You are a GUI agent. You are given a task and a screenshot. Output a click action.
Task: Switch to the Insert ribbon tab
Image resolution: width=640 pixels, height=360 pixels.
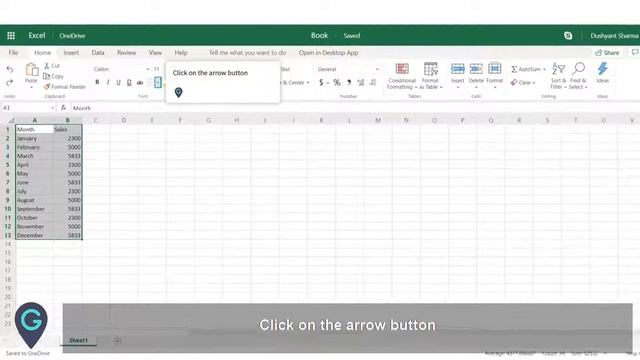coord(71,53)
